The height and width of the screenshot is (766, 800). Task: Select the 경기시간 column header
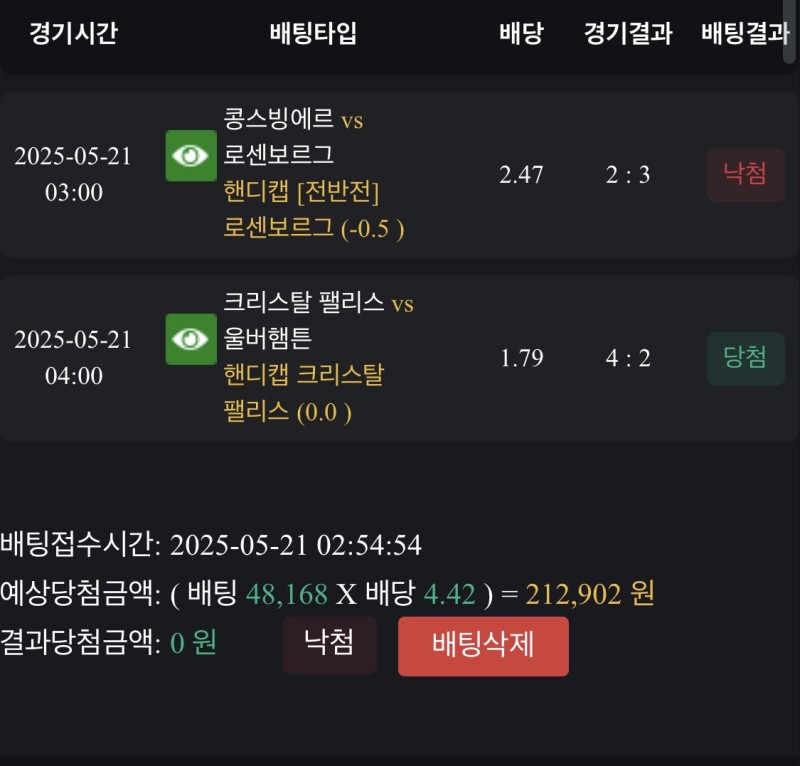click(73, 33)
